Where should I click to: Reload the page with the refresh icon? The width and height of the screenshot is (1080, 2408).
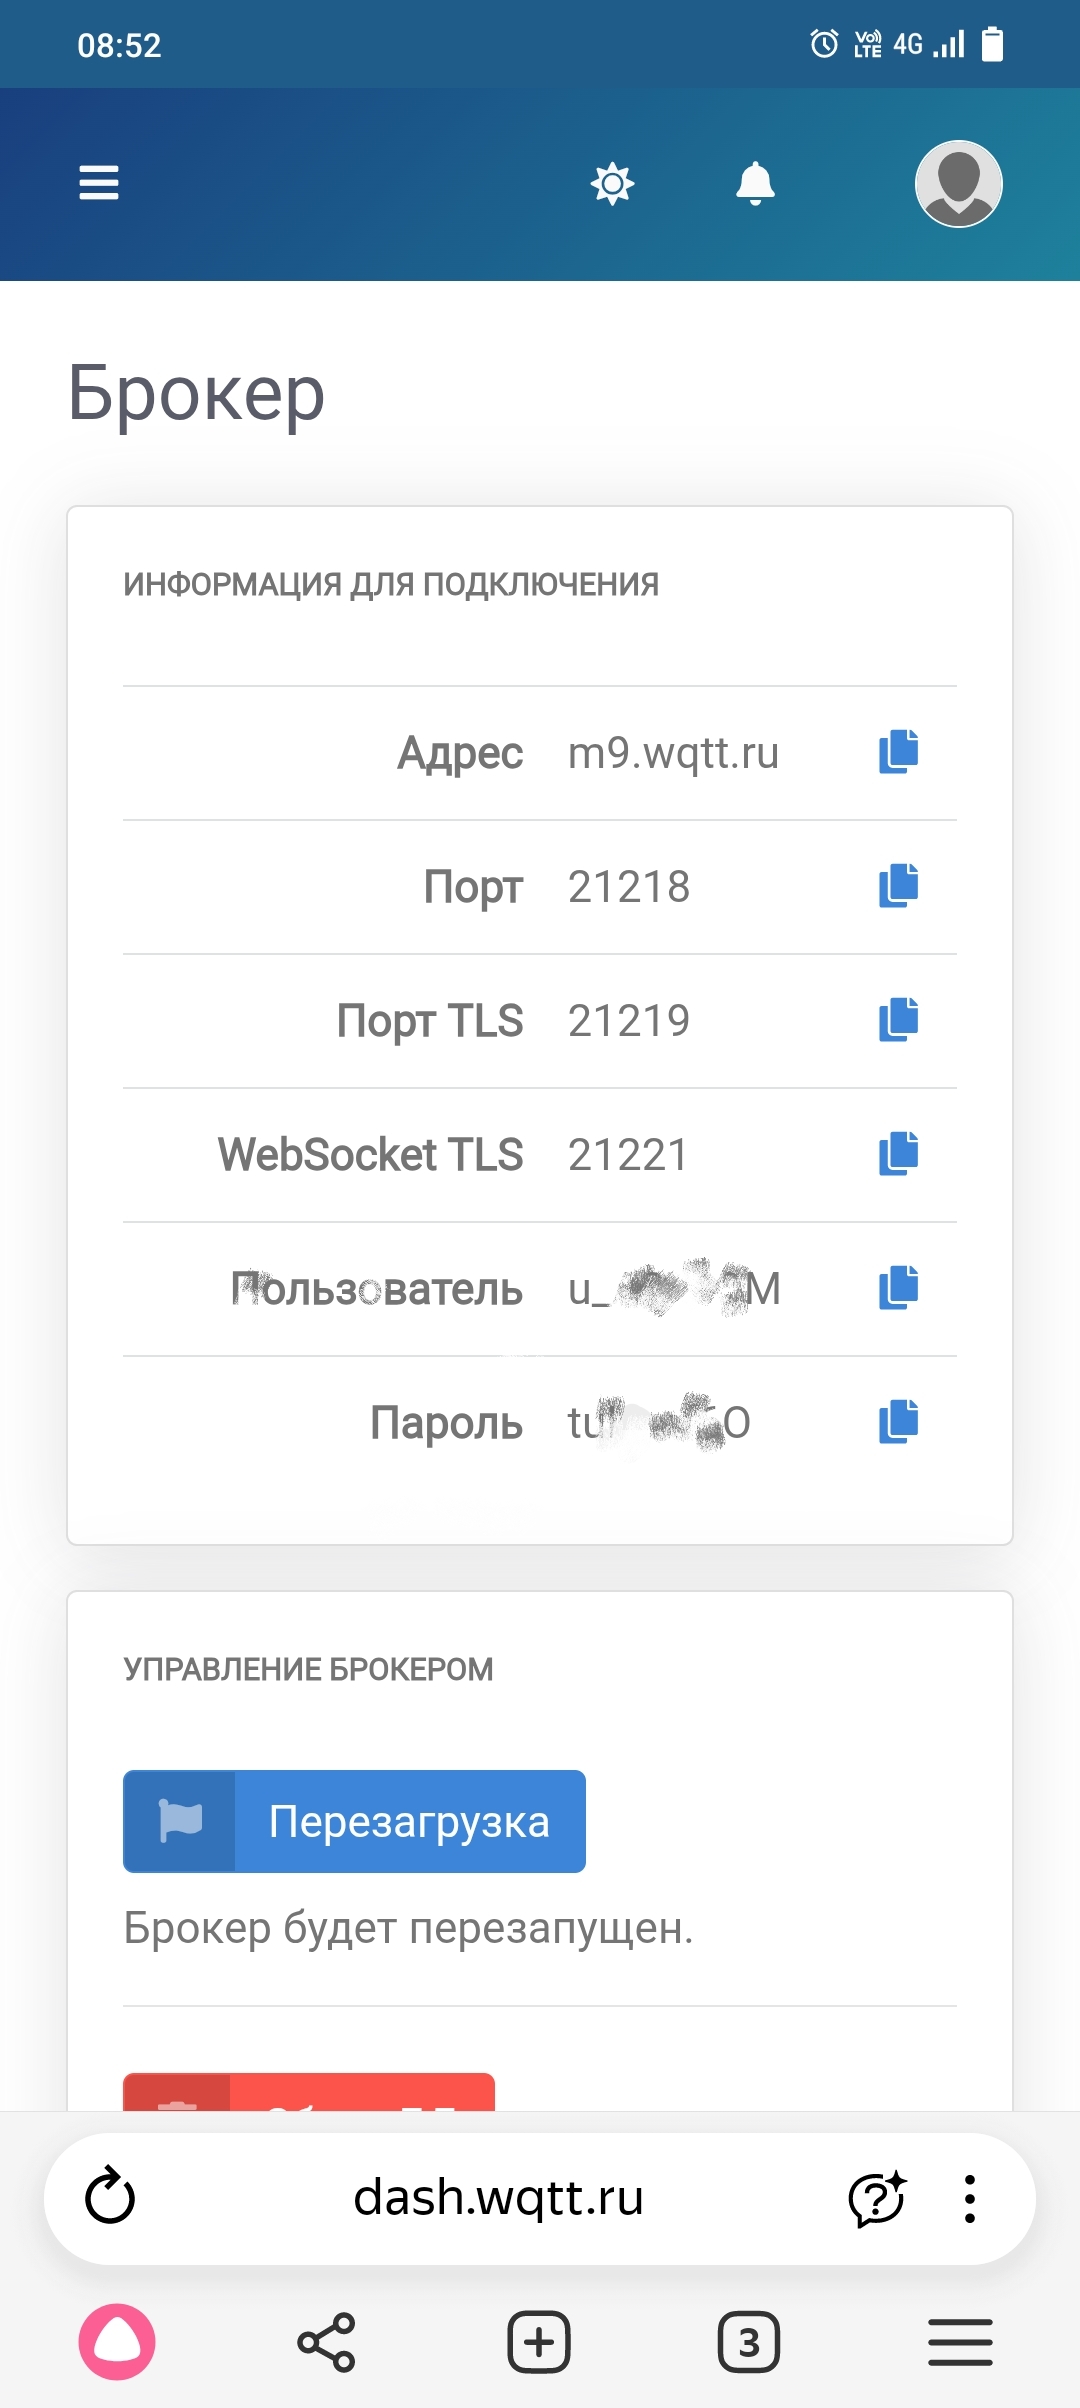[110, 2197]
